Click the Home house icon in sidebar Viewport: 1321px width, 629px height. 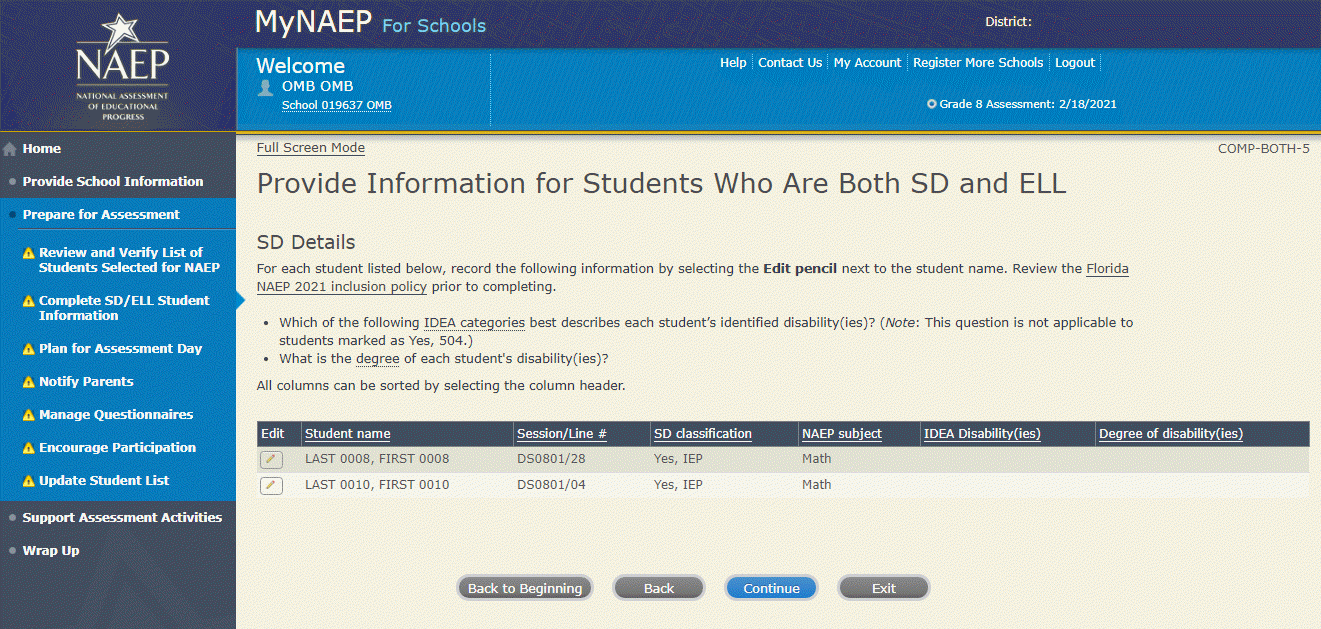tap(10, 150)
